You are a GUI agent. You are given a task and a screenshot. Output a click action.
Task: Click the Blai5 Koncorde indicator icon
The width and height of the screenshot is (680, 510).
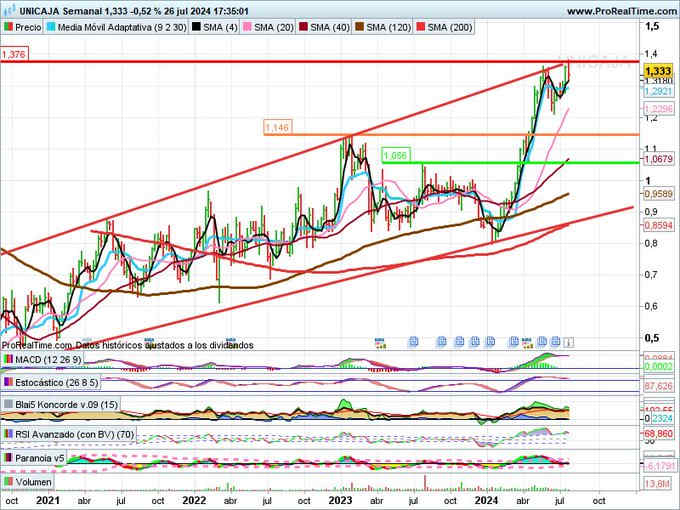click(8, 405)
